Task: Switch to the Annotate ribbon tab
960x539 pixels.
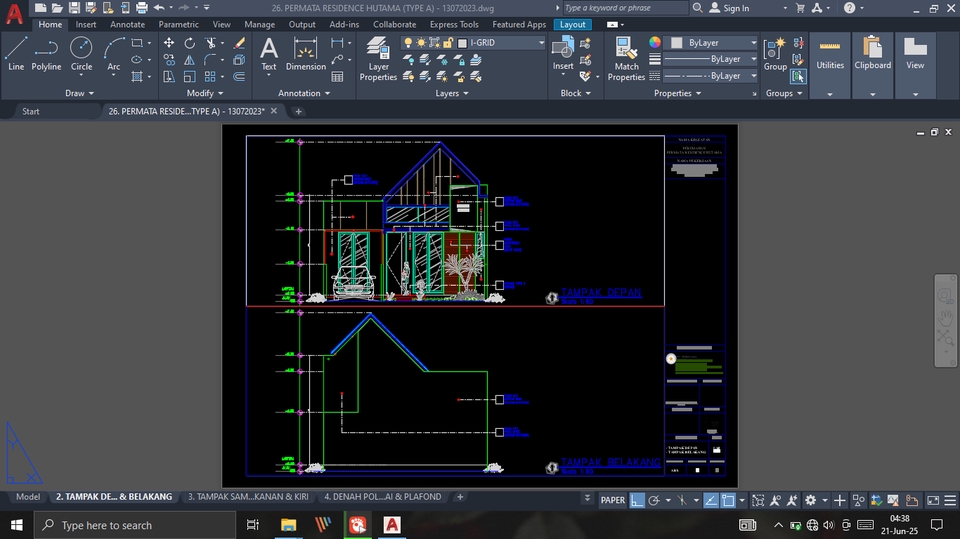Action: 127,24
